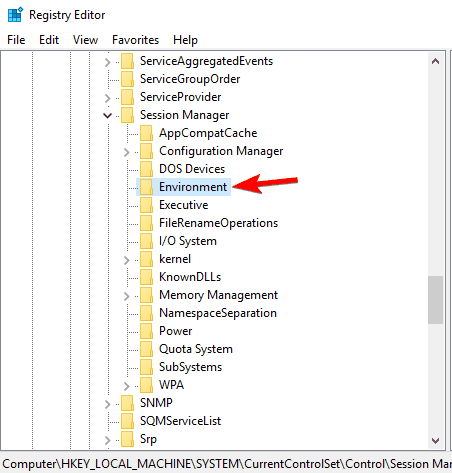Click the KnownDLLs folder icon
Image resolution: width=452 pixels, height=473 pixels.
(146, 277)
